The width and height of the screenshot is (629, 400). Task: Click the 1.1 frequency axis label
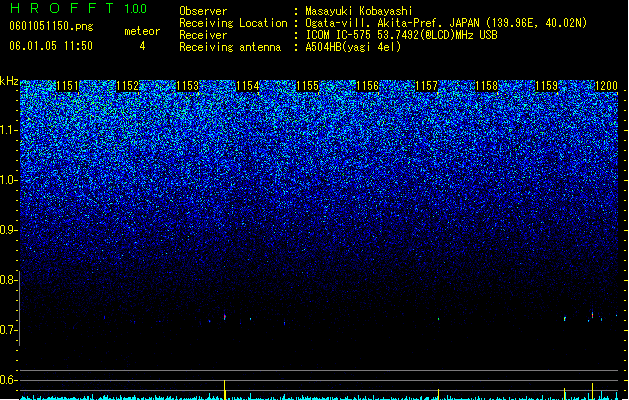[9, 130]
